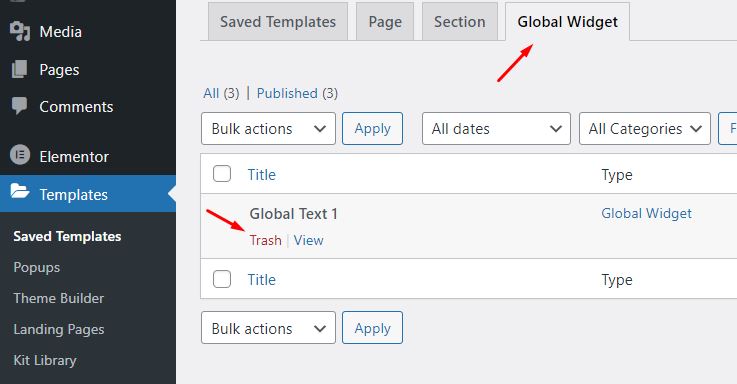The height and width of the screenshot is (384, 737).
Task: Click top Apply button
Action: click(372, 128)
